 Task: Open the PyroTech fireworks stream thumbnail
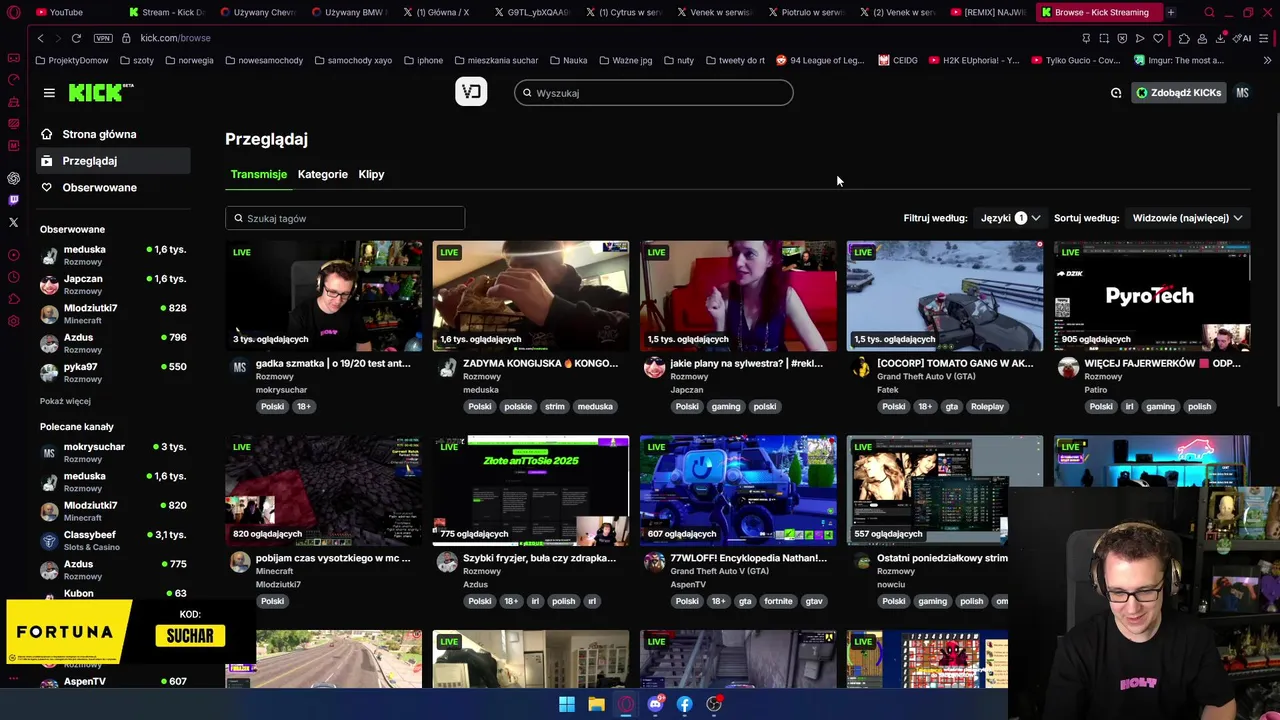coord(1152,296)
